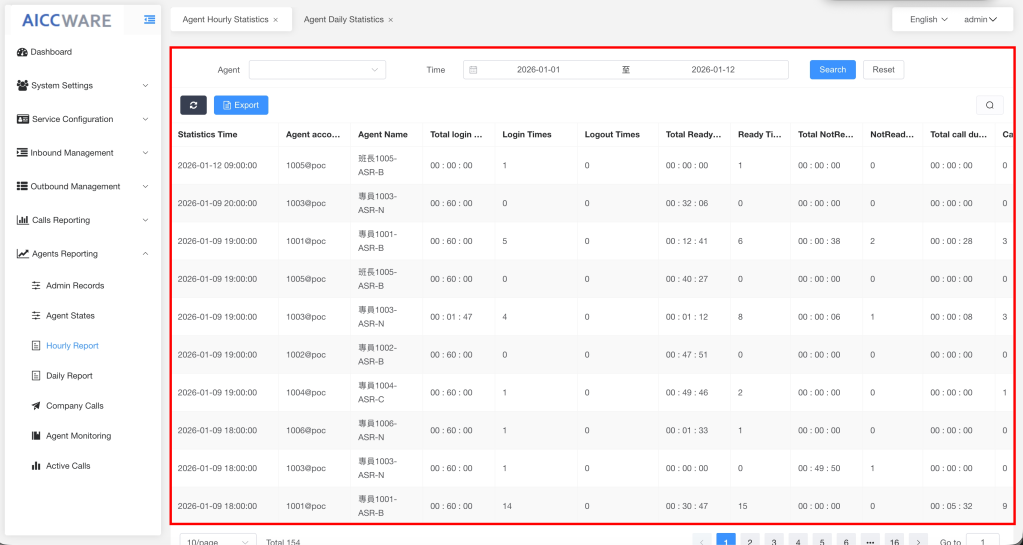Click the Outbound Management list icon
This screenshot has height=545, width=1023.
tap(22, 187)
